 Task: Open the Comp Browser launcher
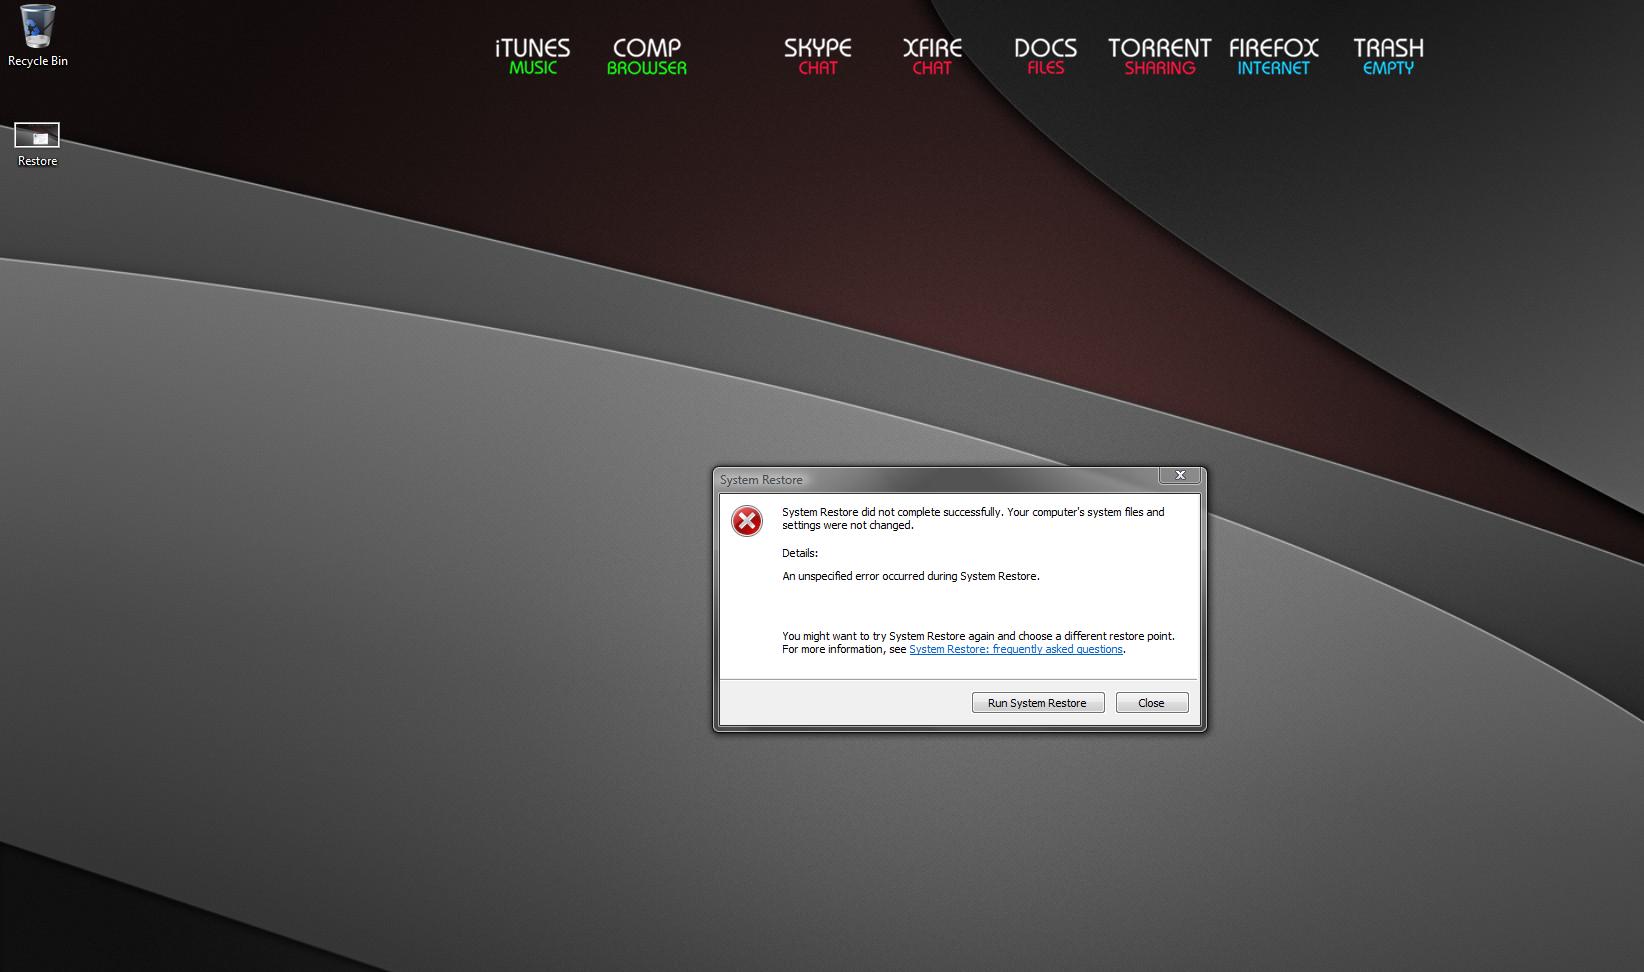646,57
